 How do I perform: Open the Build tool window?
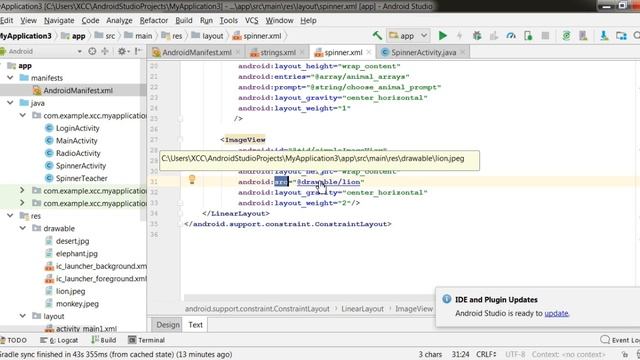104,340
